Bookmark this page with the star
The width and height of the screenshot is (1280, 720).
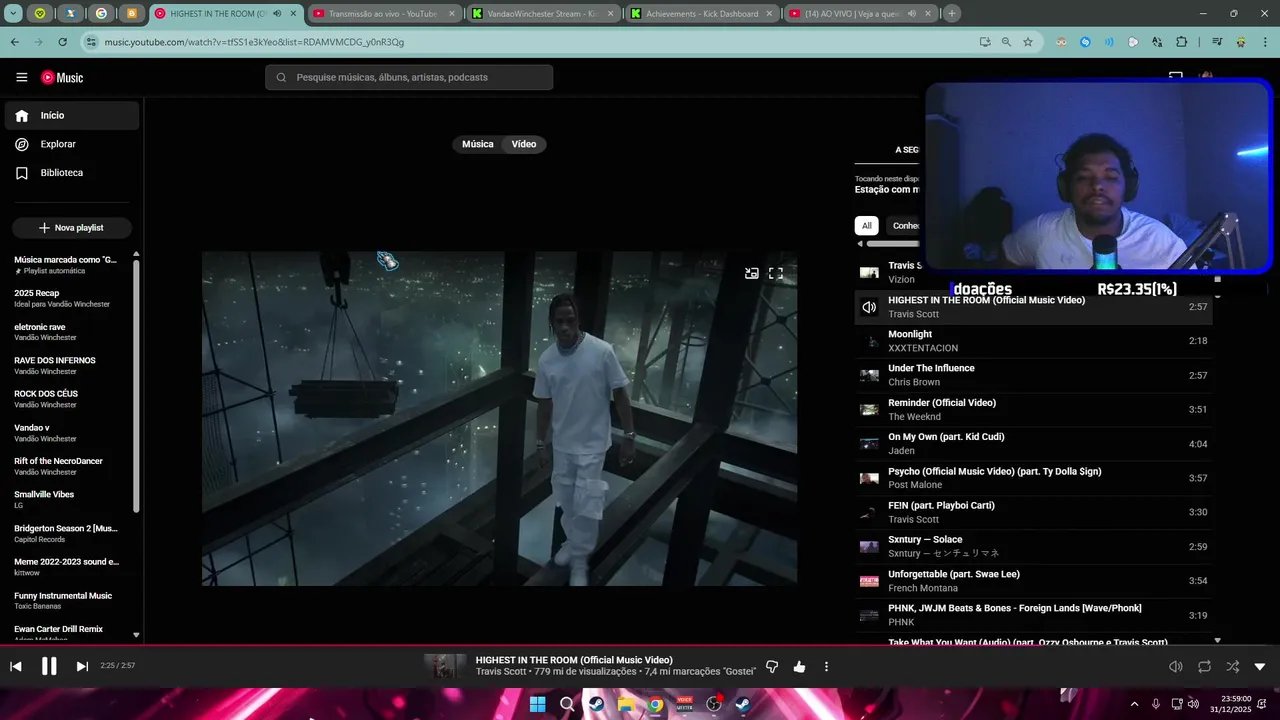point(1028,42)
